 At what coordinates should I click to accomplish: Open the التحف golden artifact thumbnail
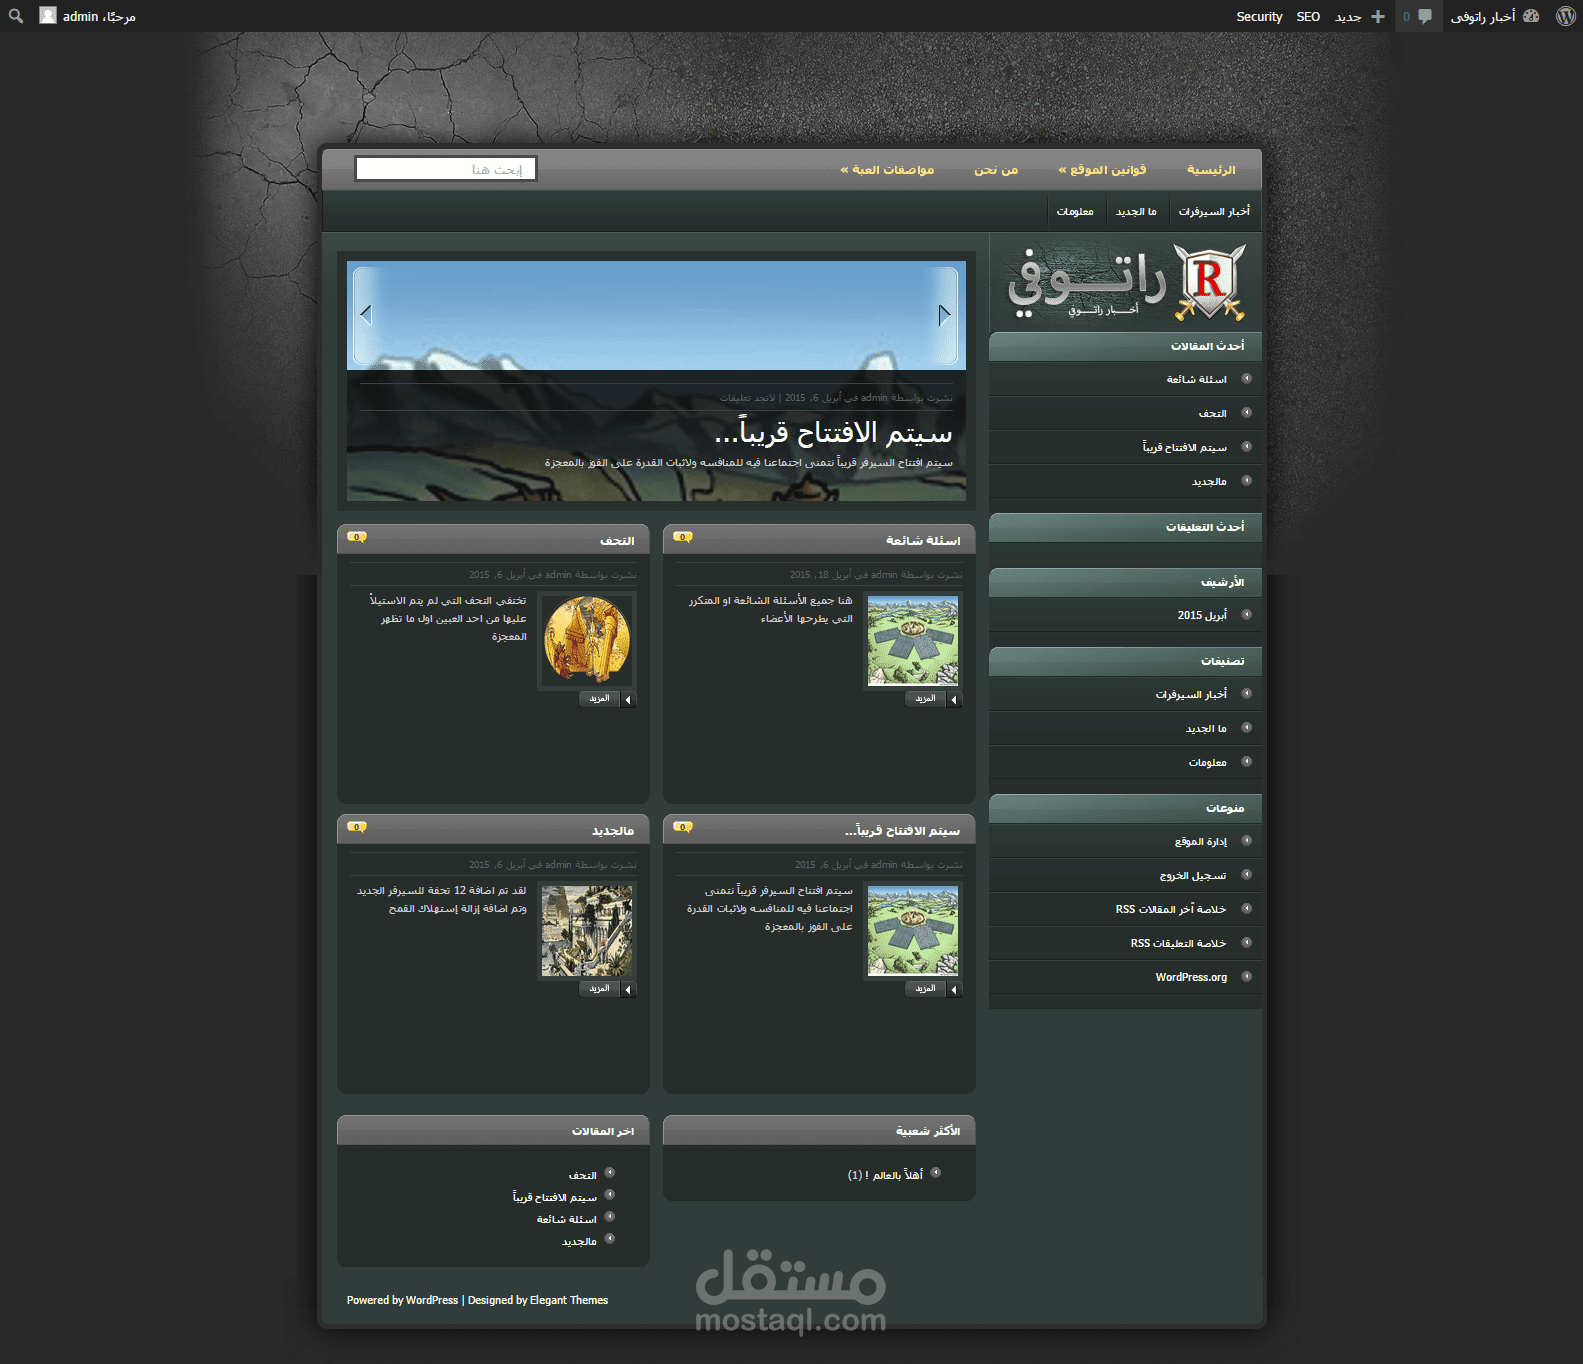tap(587, 641)
